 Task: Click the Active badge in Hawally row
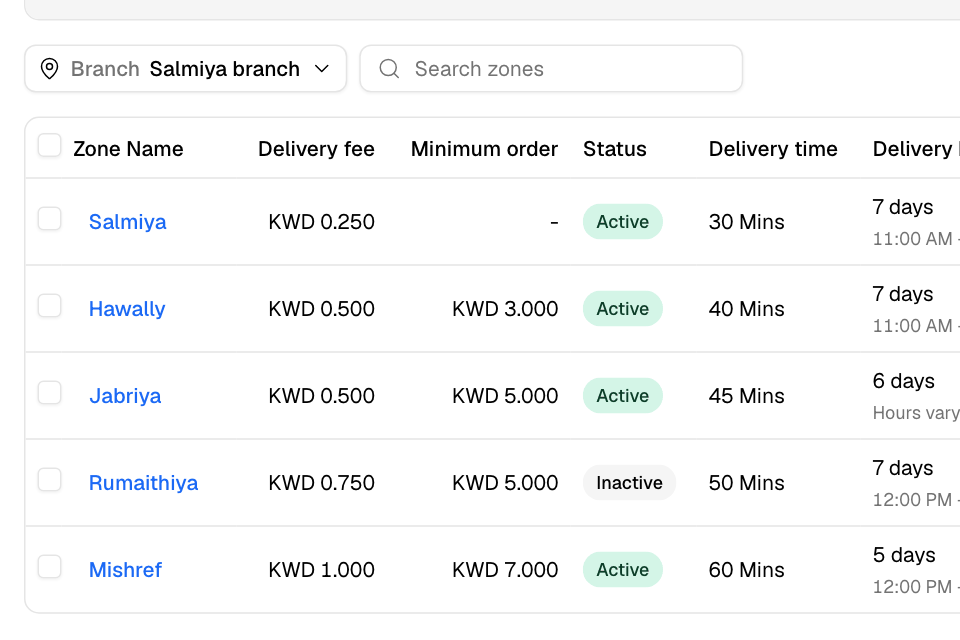(623, 309)
